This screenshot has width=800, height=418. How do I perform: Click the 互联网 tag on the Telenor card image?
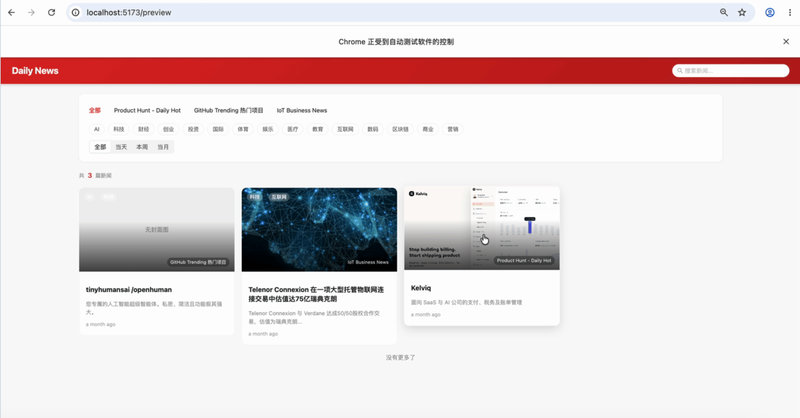279,197
